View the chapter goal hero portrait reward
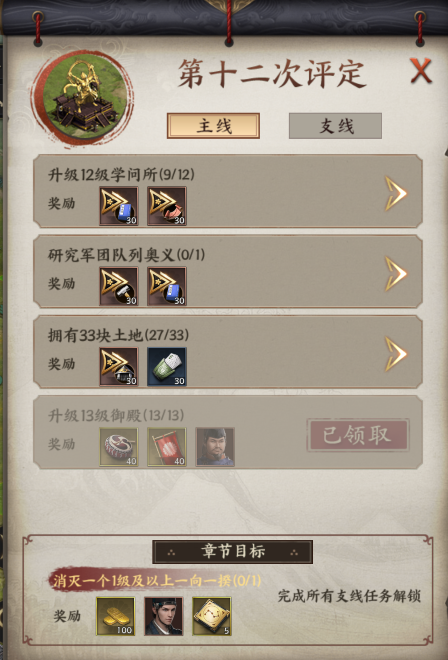Screen dimensions: 448x660 point(164,616)
